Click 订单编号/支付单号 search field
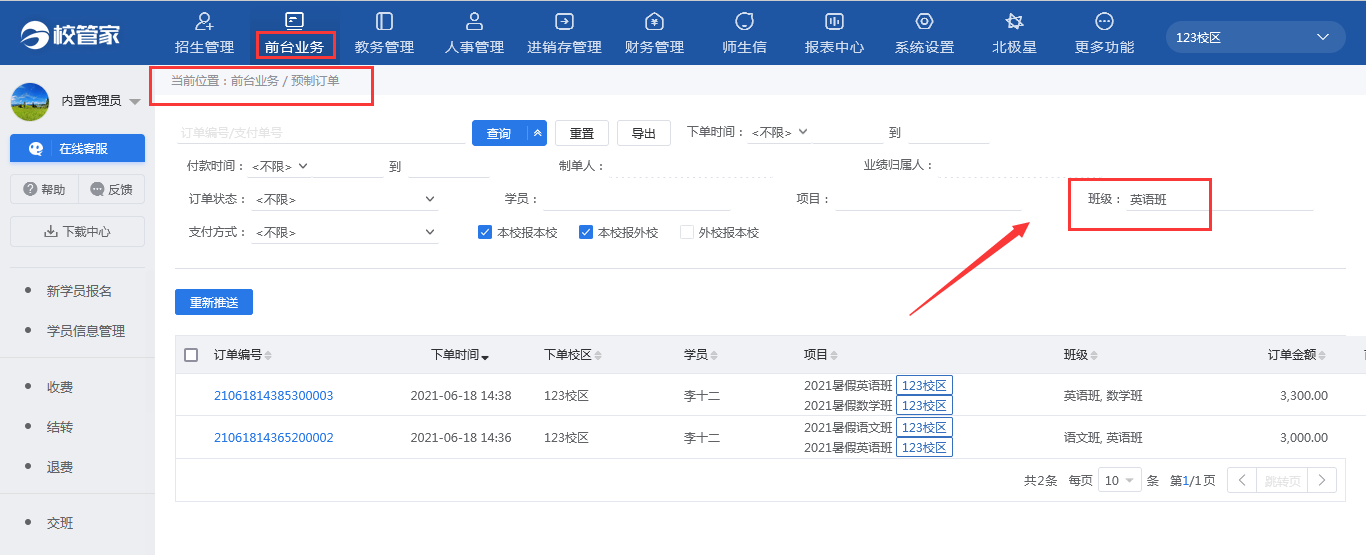Image resolution: width=1366 pixels, height=555 pixels. click(320, 132)
